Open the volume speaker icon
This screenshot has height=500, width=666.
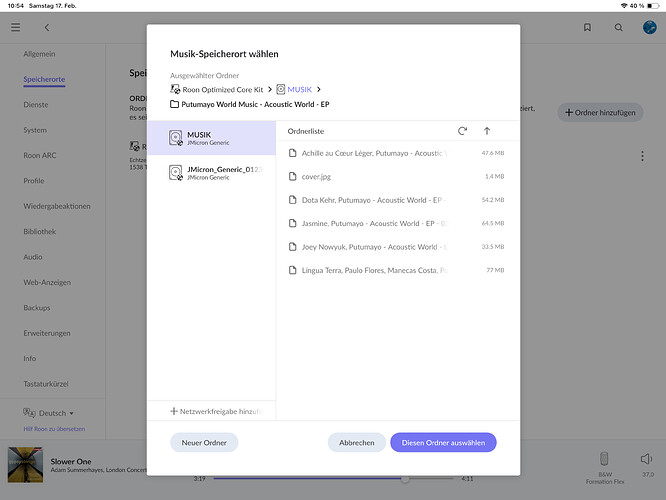[646, 459]
